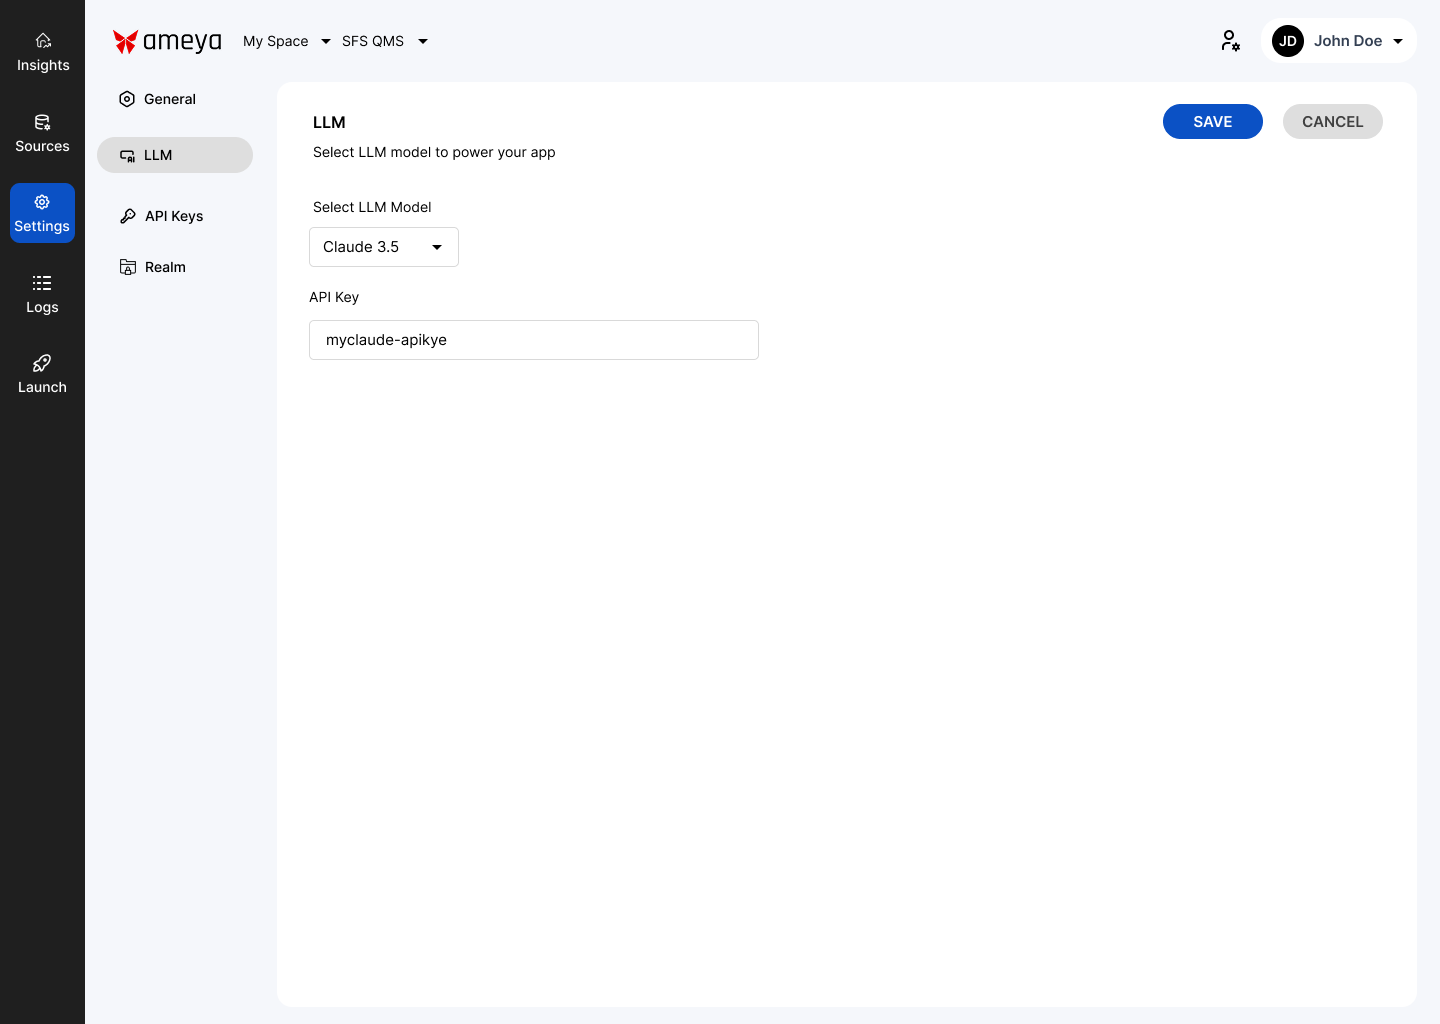Click the Settings gear icon
Viewport: 1440px width, 1024px height.
coord(42,202)
